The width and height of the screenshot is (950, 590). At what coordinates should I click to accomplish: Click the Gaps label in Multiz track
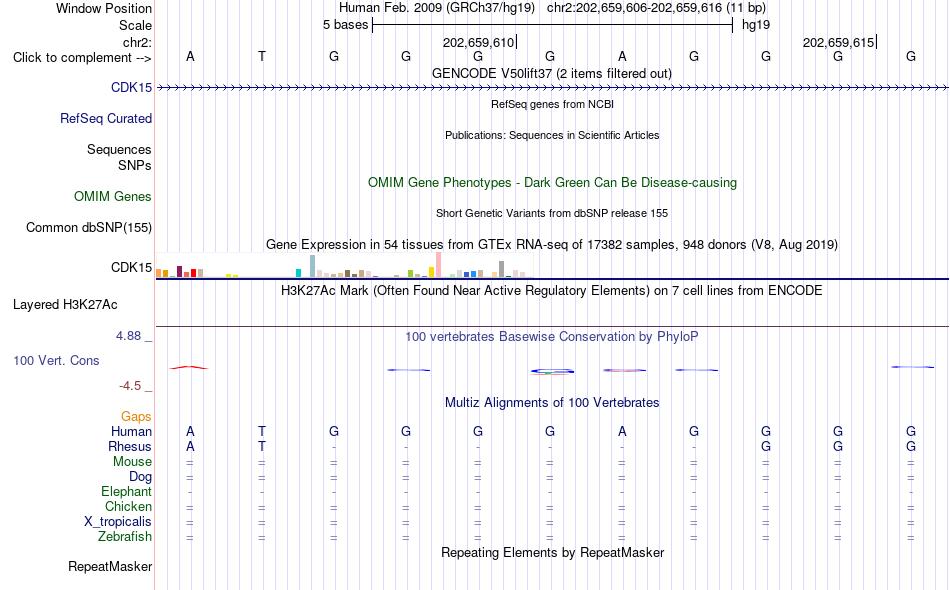point(136,416)
